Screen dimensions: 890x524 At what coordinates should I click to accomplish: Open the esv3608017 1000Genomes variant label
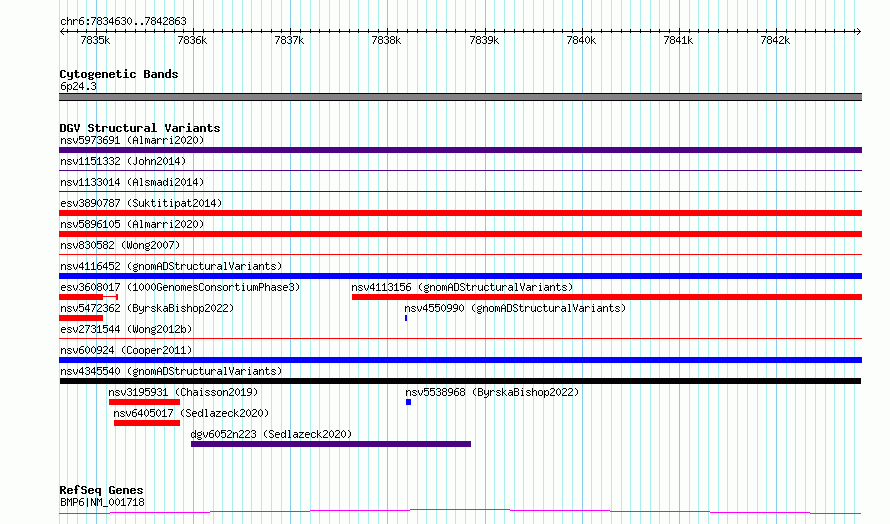[180, 287]
